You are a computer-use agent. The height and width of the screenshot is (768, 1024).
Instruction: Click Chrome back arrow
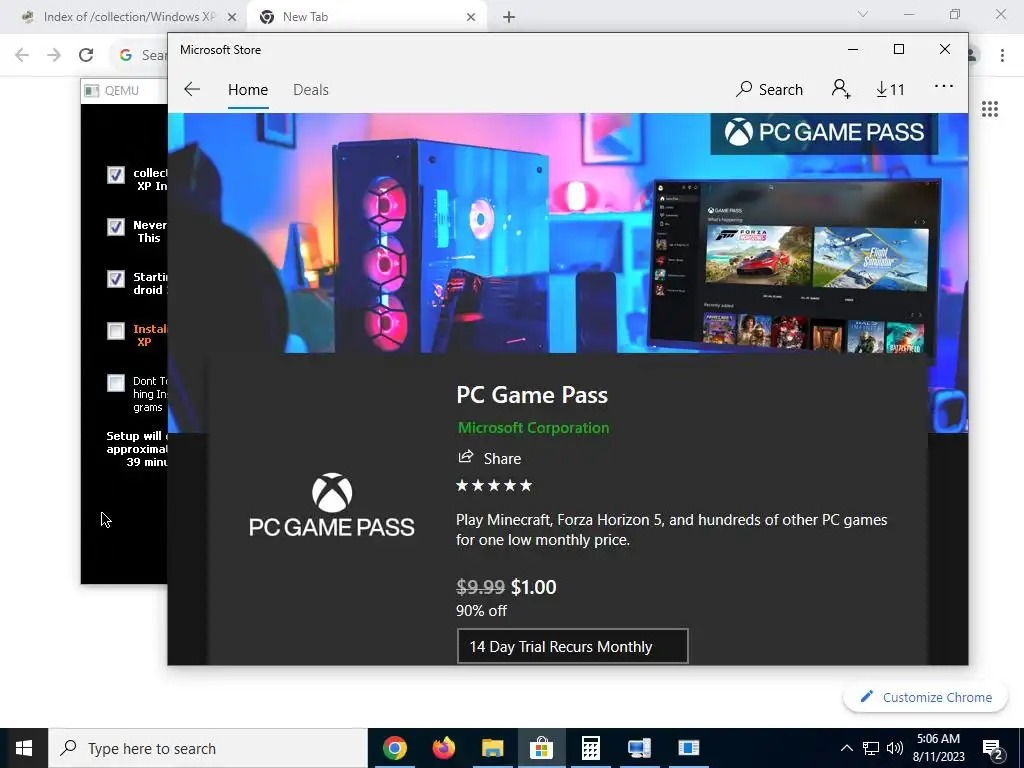tap(22, 55)
